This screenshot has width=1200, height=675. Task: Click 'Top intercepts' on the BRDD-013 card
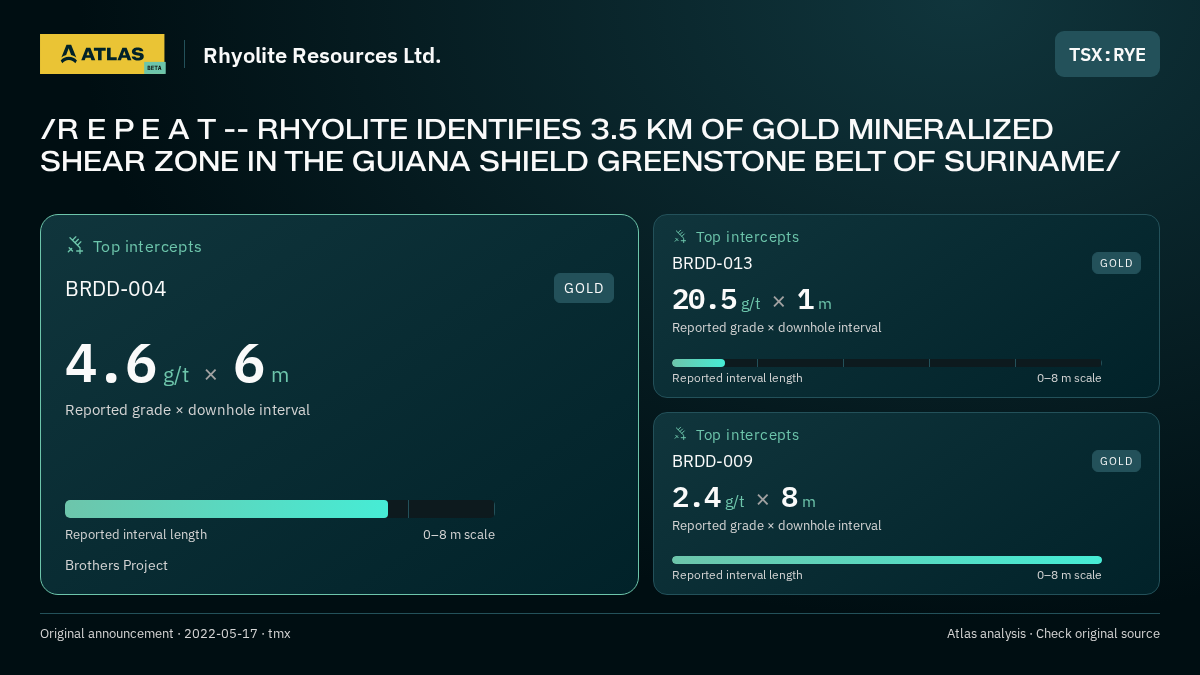tap(747, 237)
